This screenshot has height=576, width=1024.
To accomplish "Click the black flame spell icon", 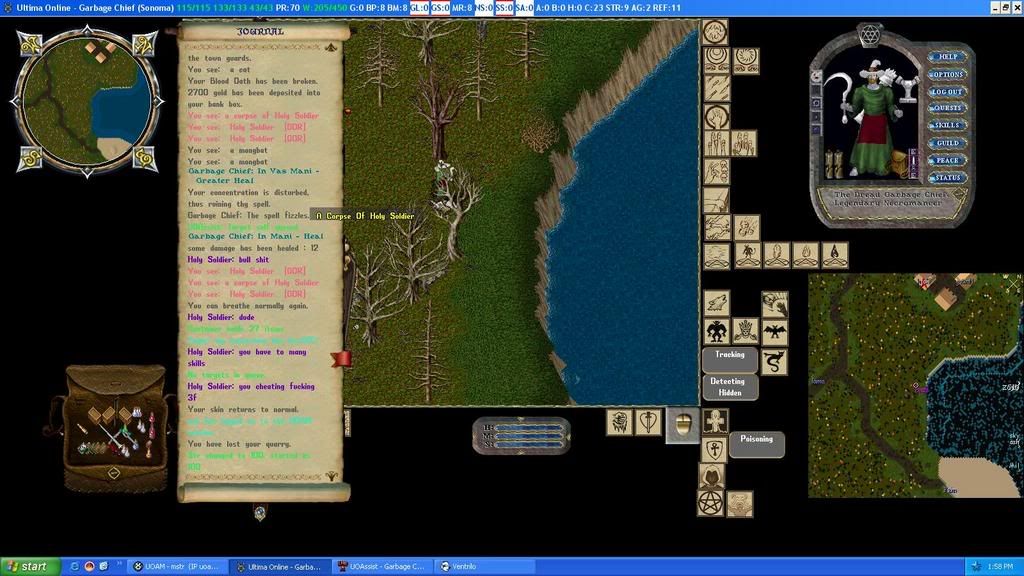I will tap(835, 255).
